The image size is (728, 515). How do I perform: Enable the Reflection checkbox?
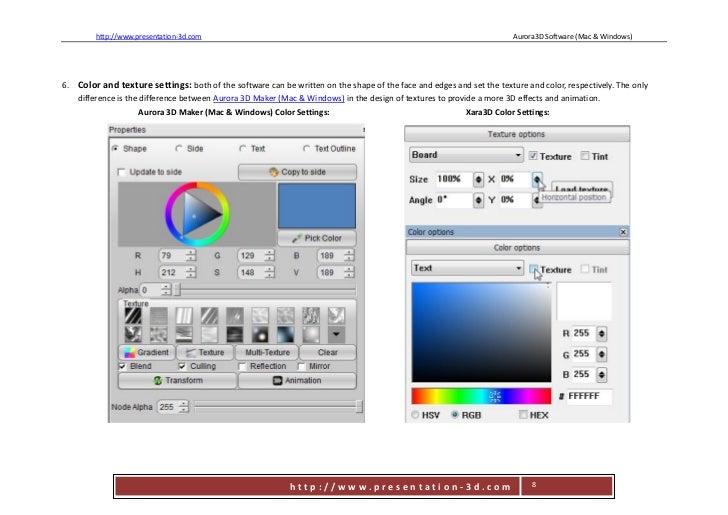coord(241,366)
